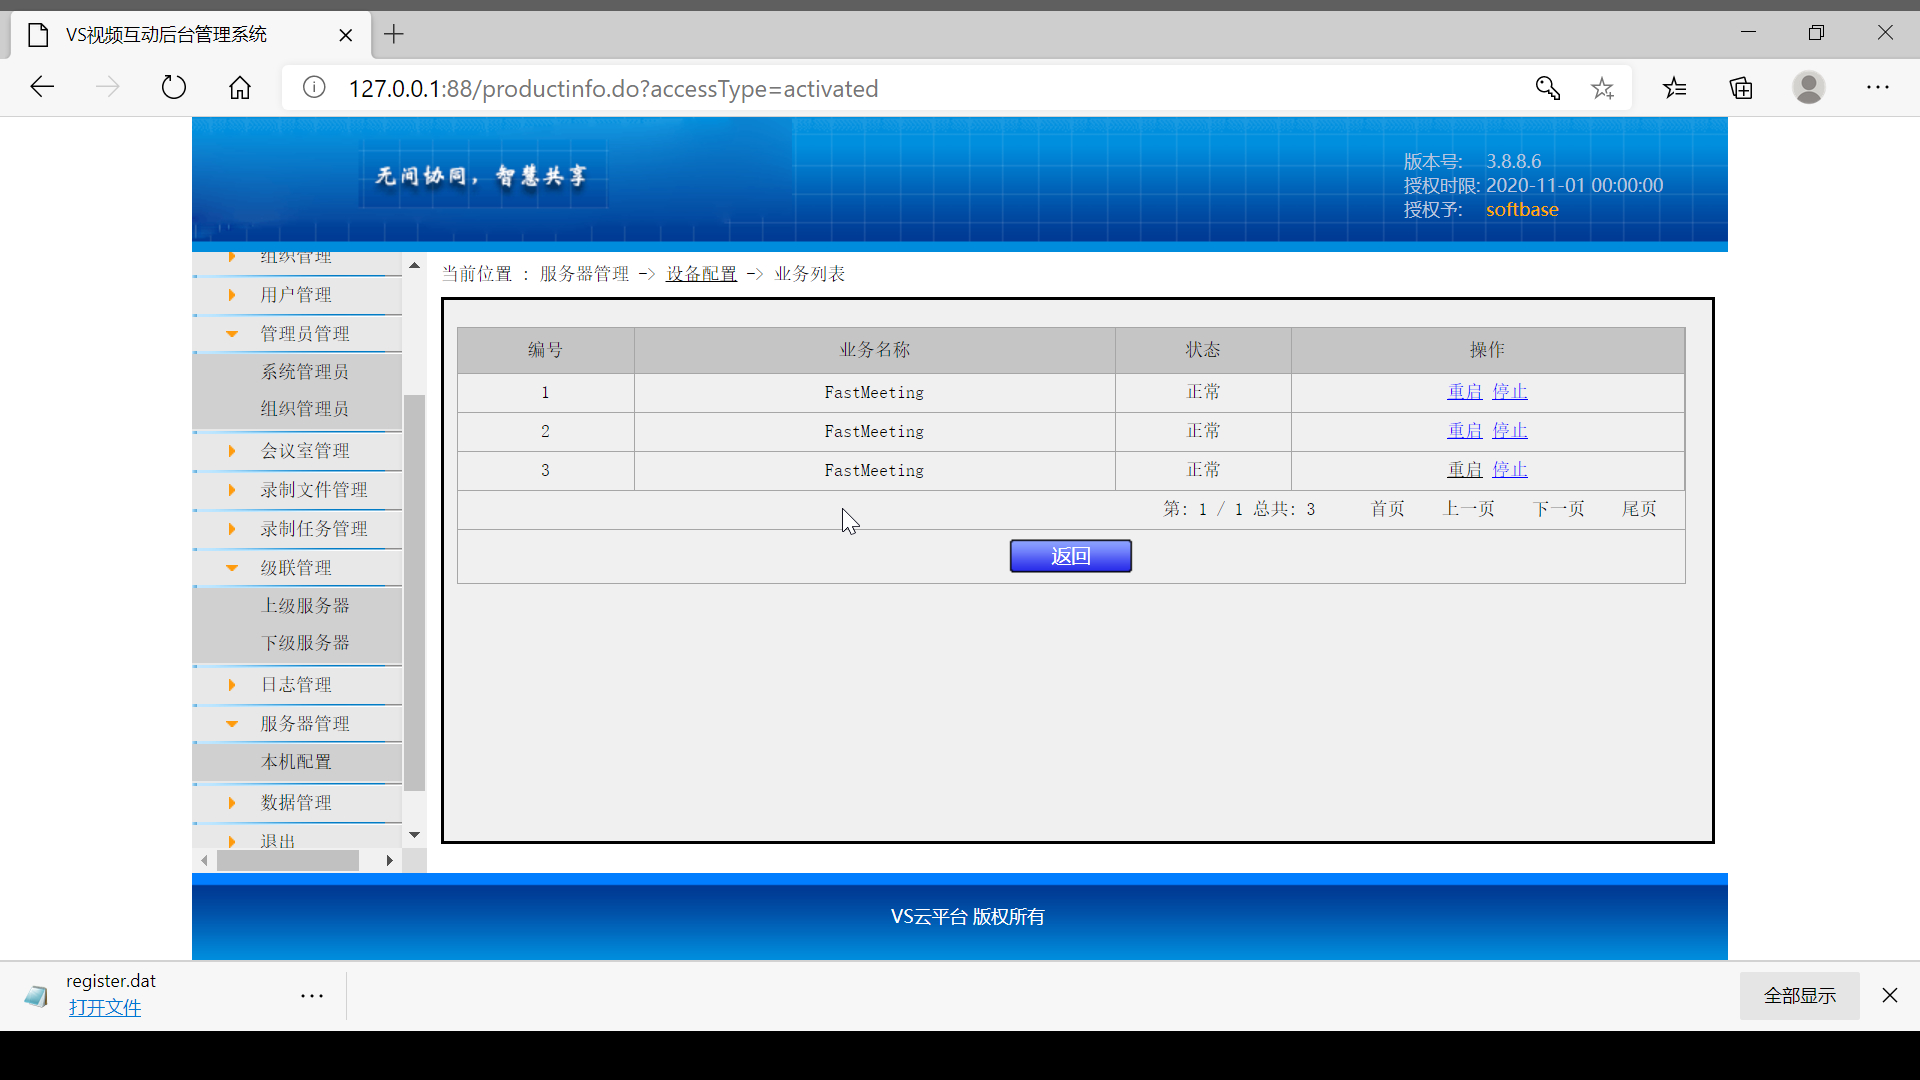Open the Collections icon
The width and height of the screenshot is (1920, 1080).
coord(1741,88)
